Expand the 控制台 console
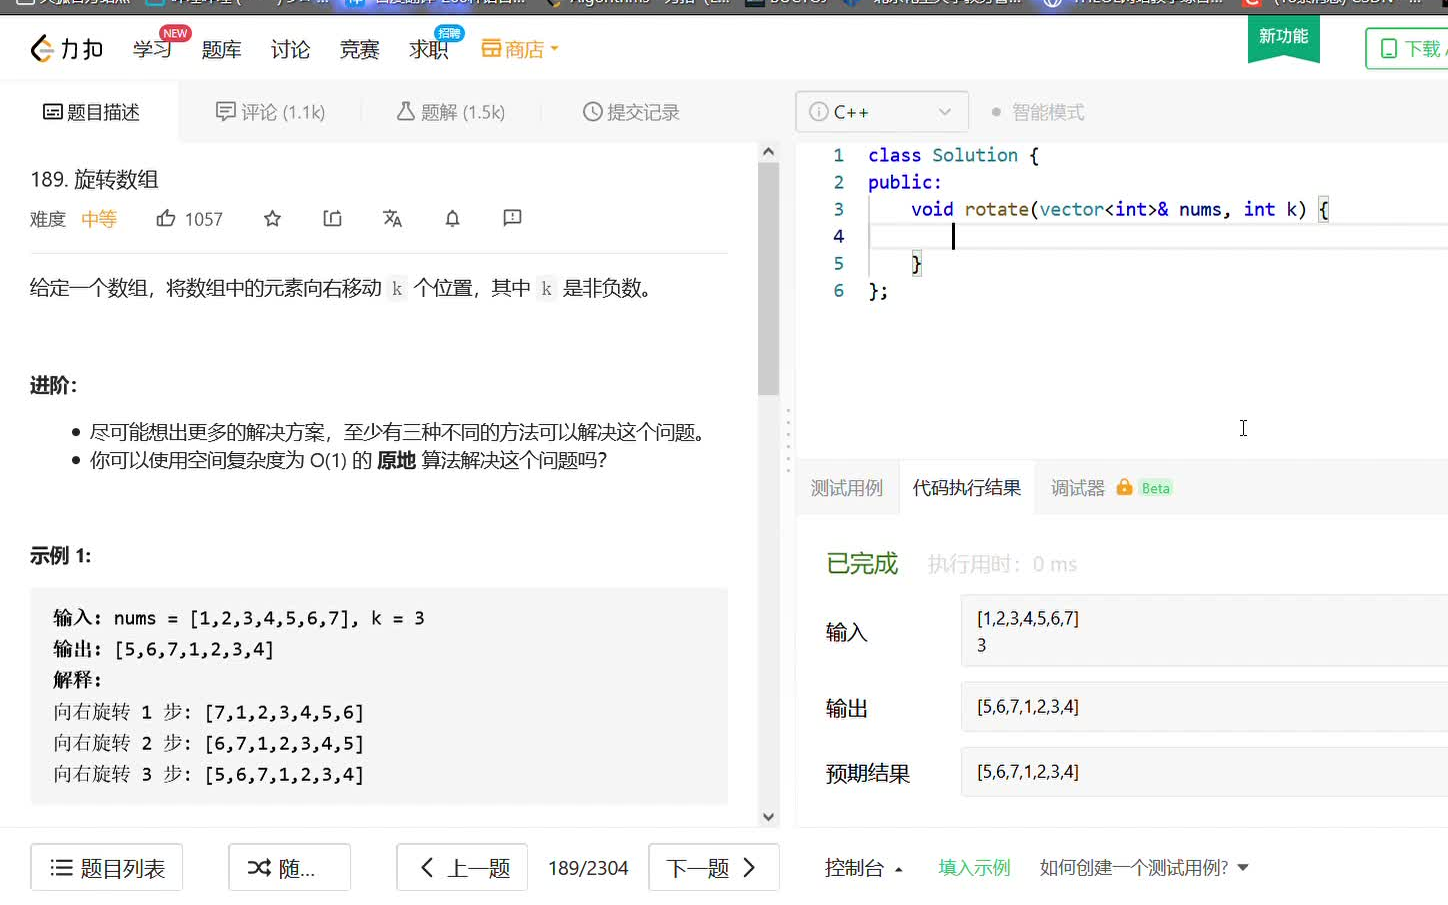This screenshot has height=905, width=1448. pos(864,868)
